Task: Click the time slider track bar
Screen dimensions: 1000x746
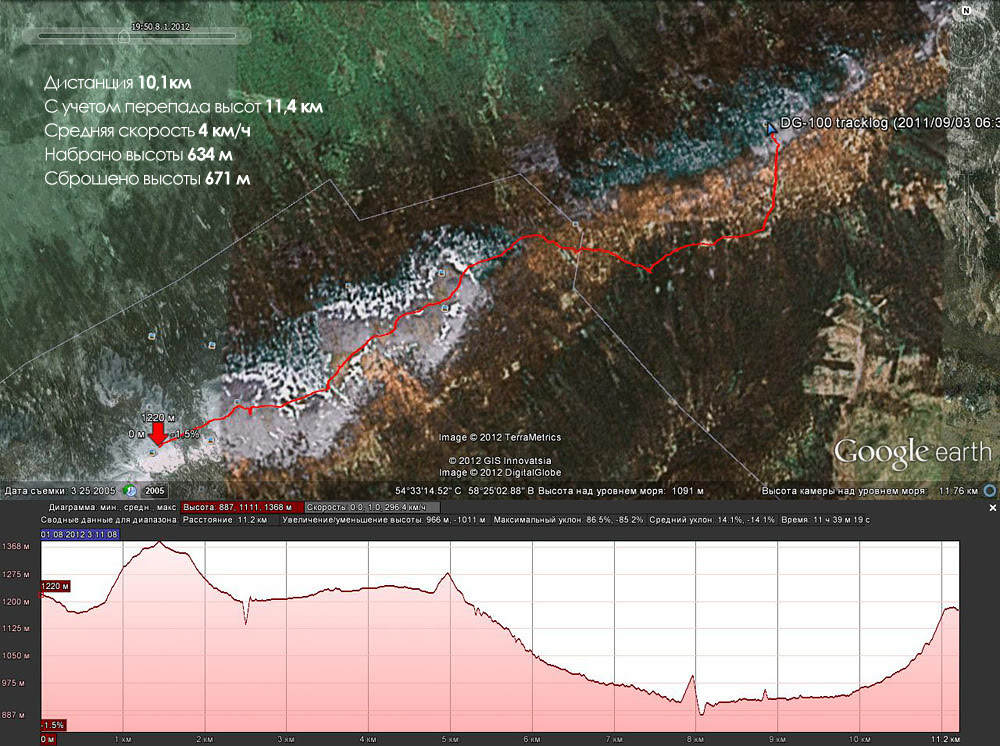Action: click(180, 36)
